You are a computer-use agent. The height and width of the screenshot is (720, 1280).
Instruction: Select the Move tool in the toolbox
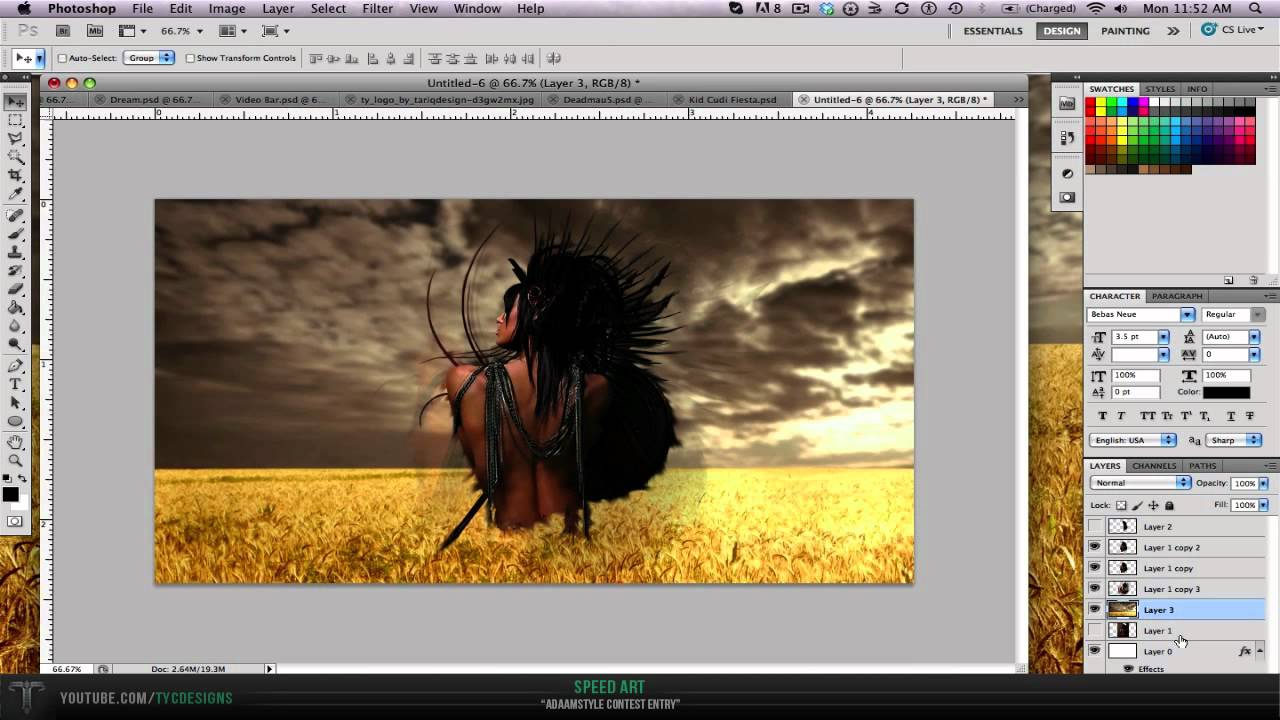click(x=16, y=102)
